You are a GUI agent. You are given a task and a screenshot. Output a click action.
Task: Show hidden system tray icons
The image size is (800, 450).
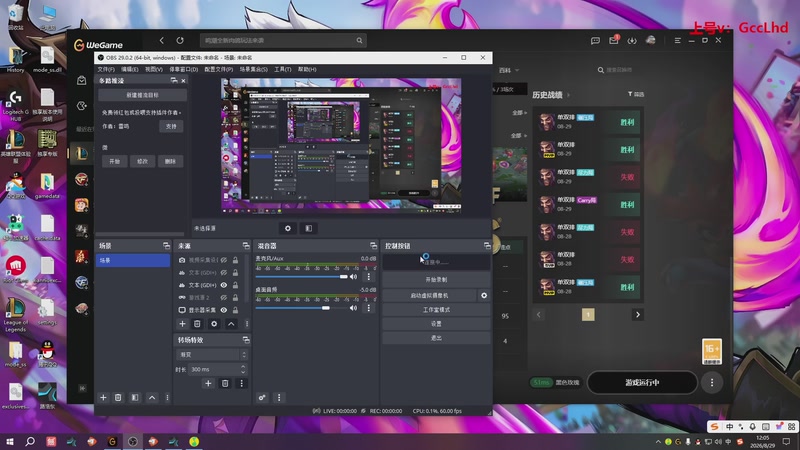(658, 441)
